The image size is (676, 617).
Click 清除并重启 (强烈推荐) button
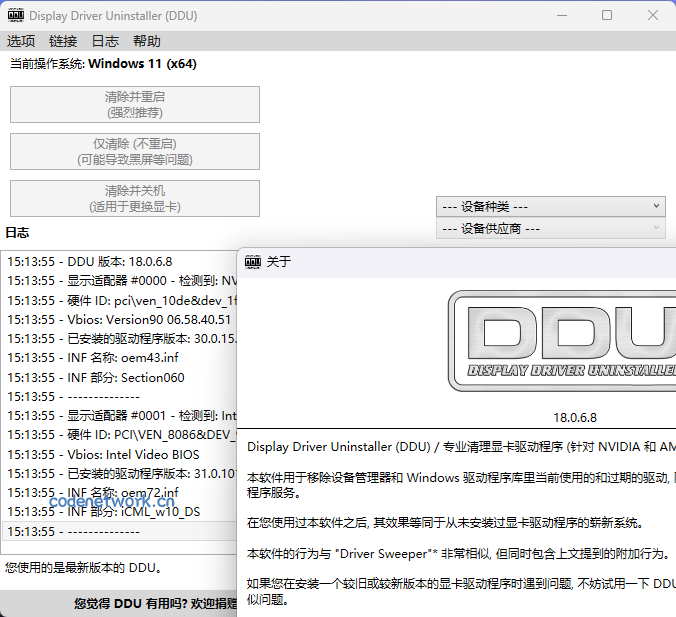pyautogui.click(x=135, y=105)
